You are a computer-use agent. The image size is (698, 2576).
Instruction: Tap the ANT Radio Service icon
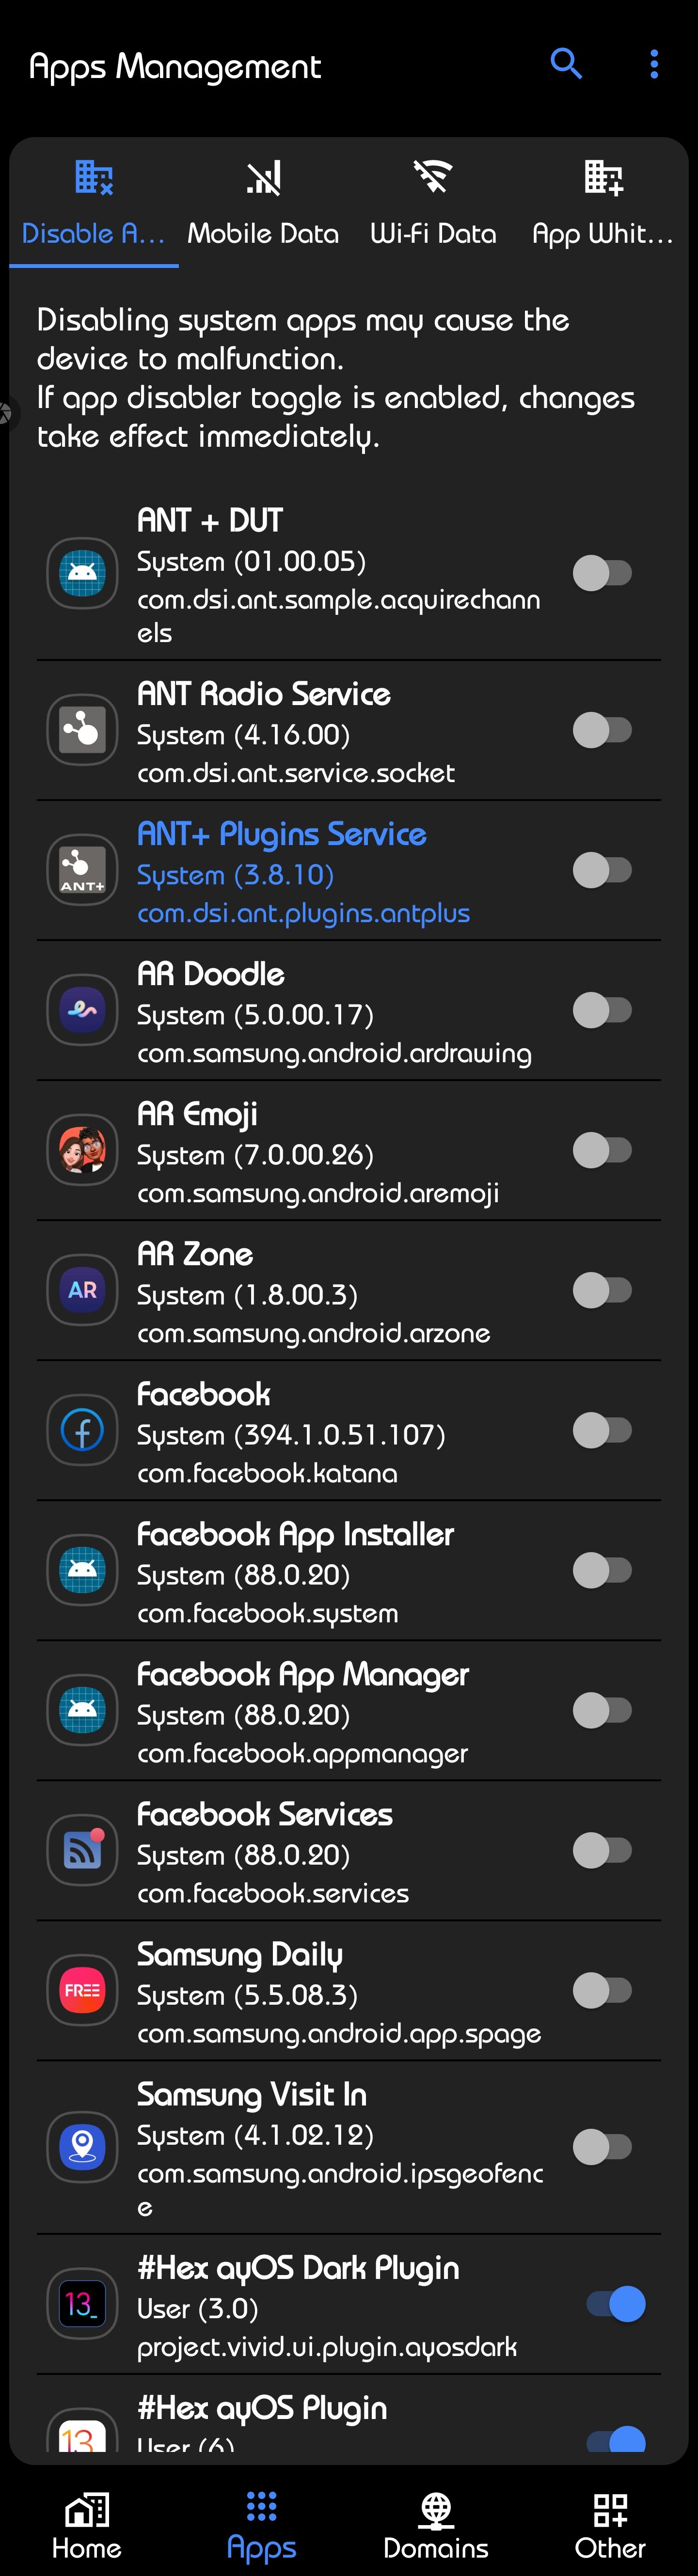82,730
